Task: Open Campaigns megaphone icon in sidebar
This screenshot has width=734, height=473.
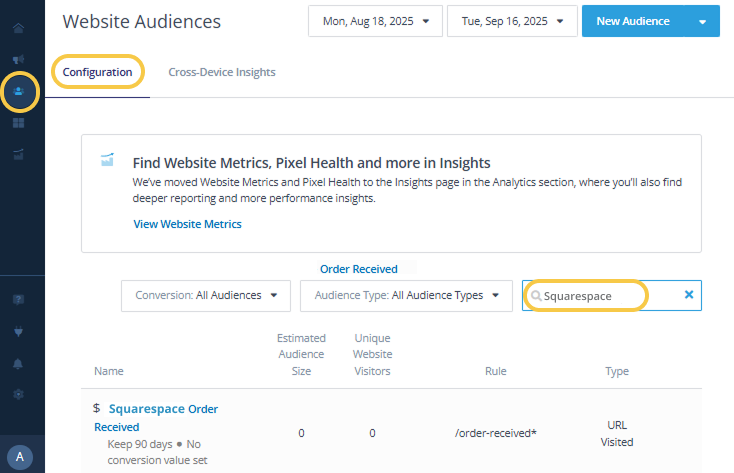Action: point(19,60)
